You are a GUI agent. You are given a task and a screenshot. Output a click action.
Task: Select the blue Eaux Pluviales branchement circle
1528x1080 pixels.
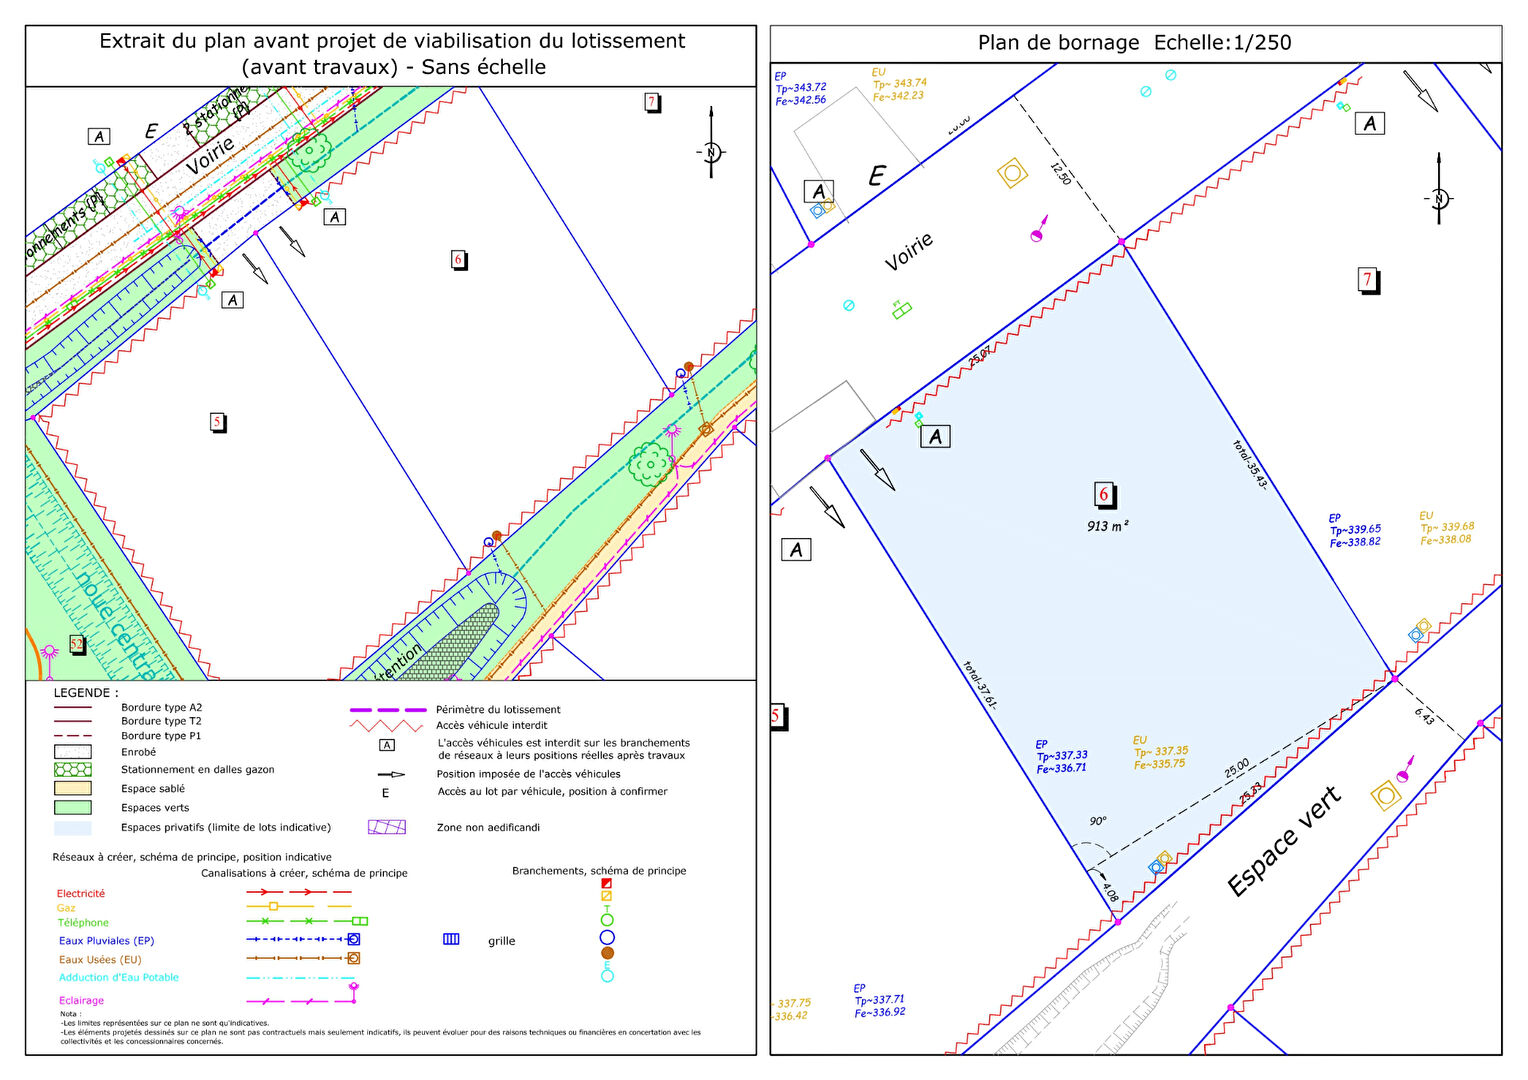(606, 938)
